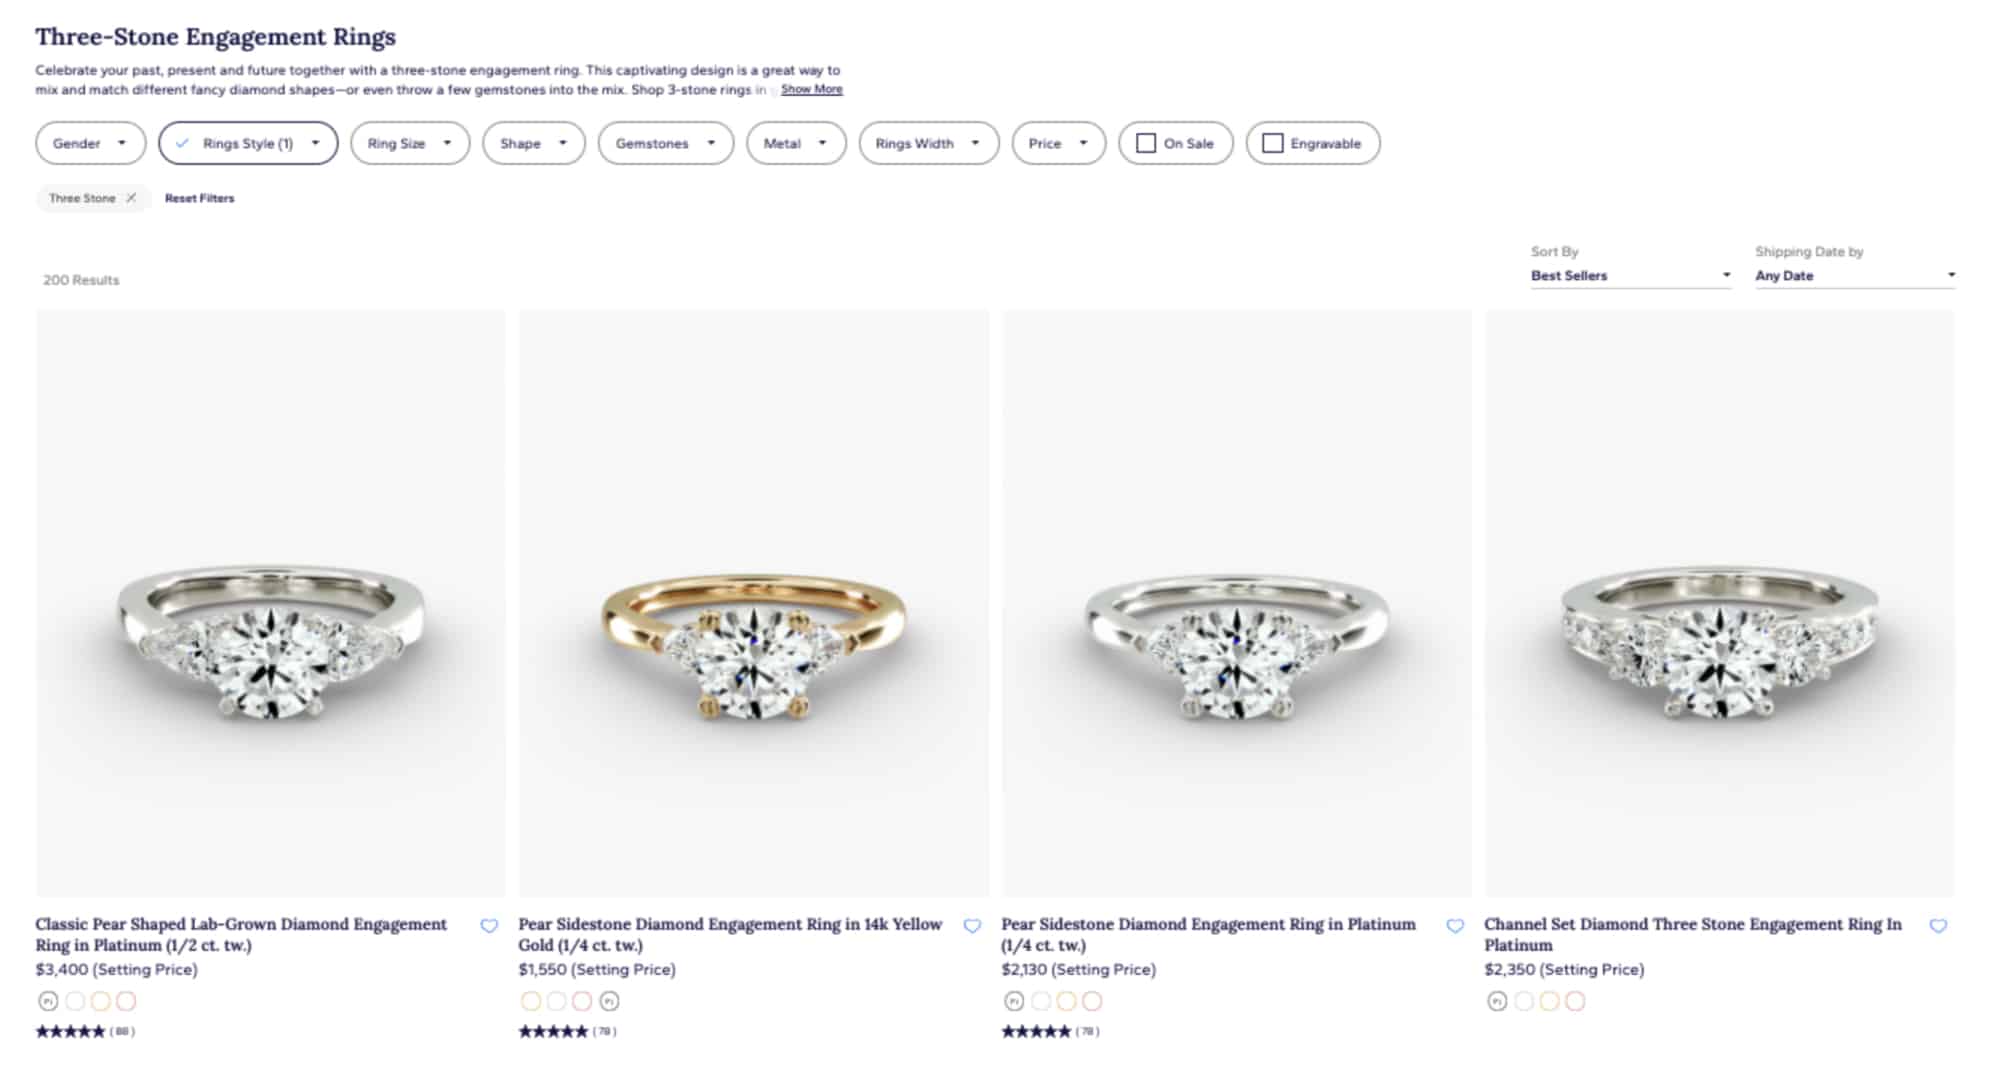Check the Engravable filter

pyautogui.click(x=1272, y=142)
